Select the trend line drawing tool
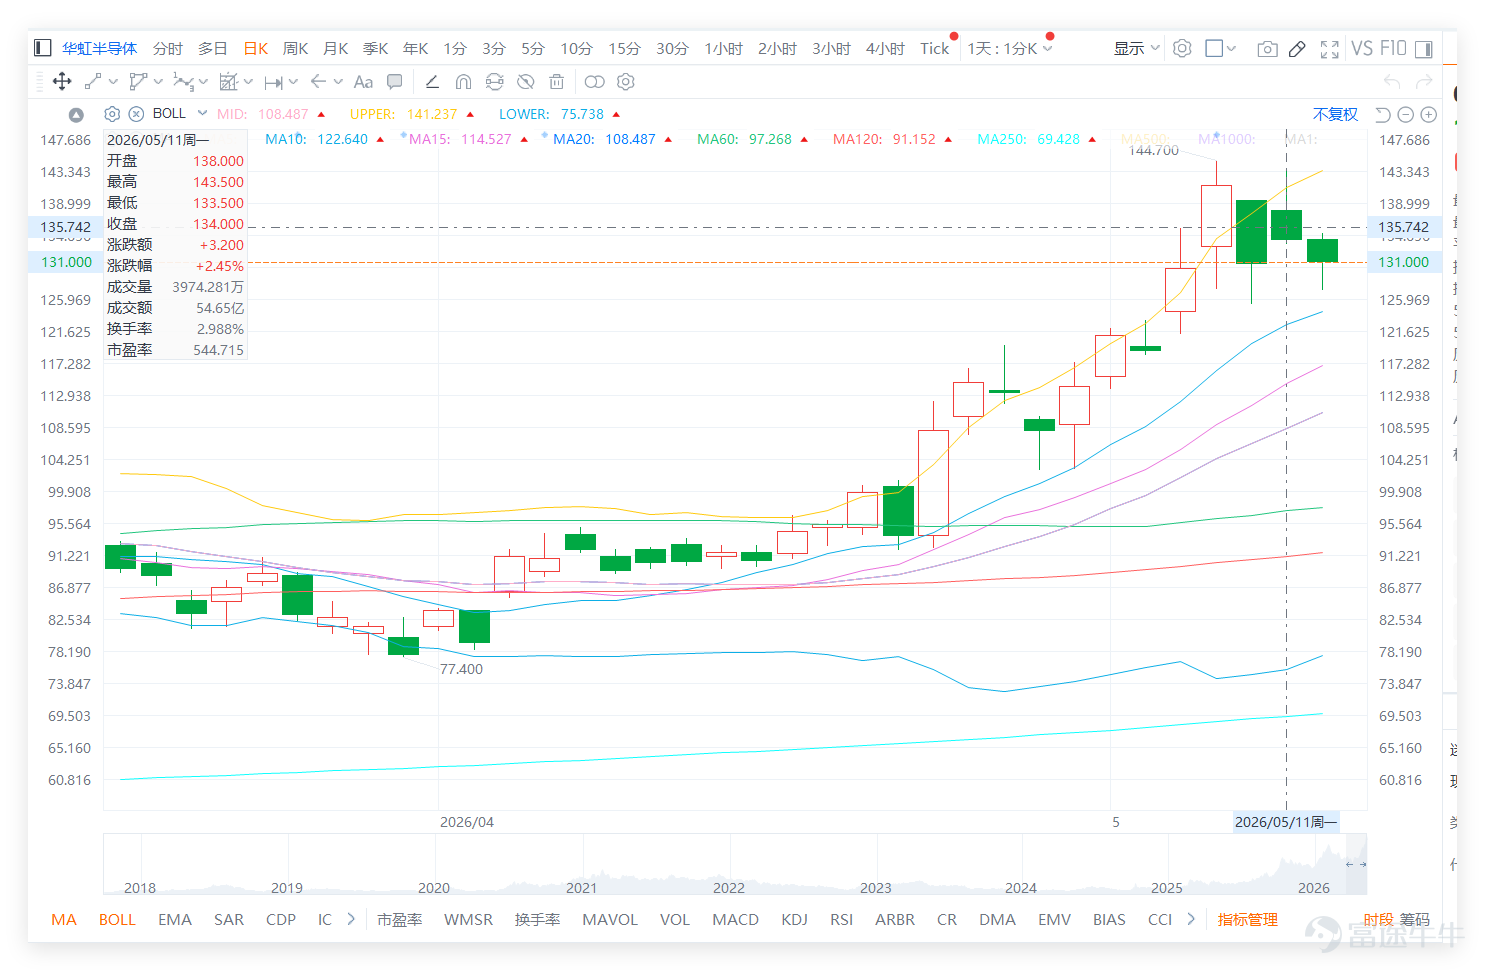Viewport: 1485px width, 971px height. tap(93, 82)
